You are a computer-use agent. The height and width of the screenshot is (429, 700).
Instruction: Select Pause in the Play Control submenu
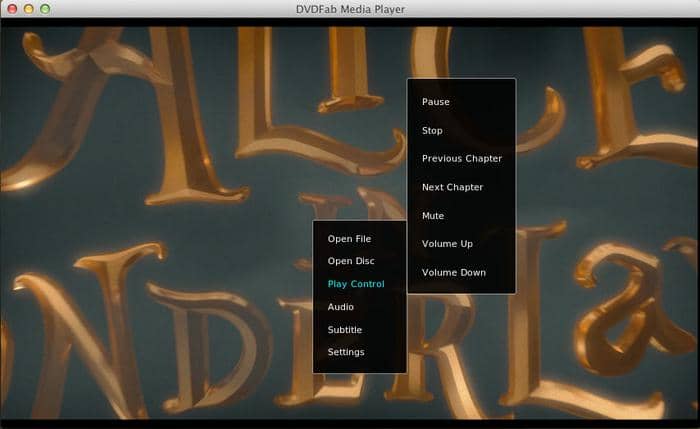pyautogui.click(x=436, y=102)
